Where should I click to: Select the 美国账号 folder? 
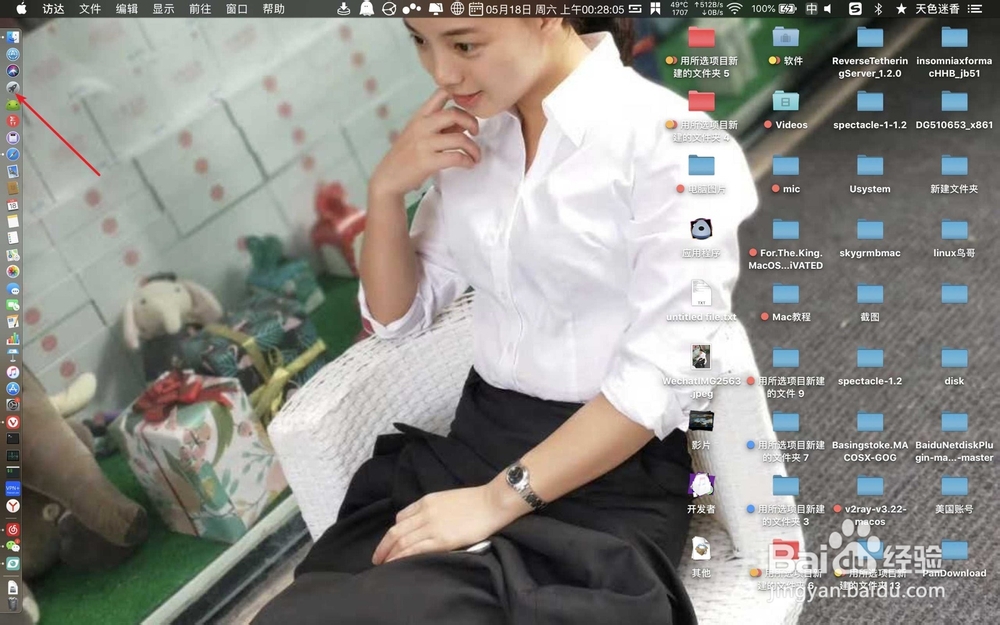click(954, 493)
